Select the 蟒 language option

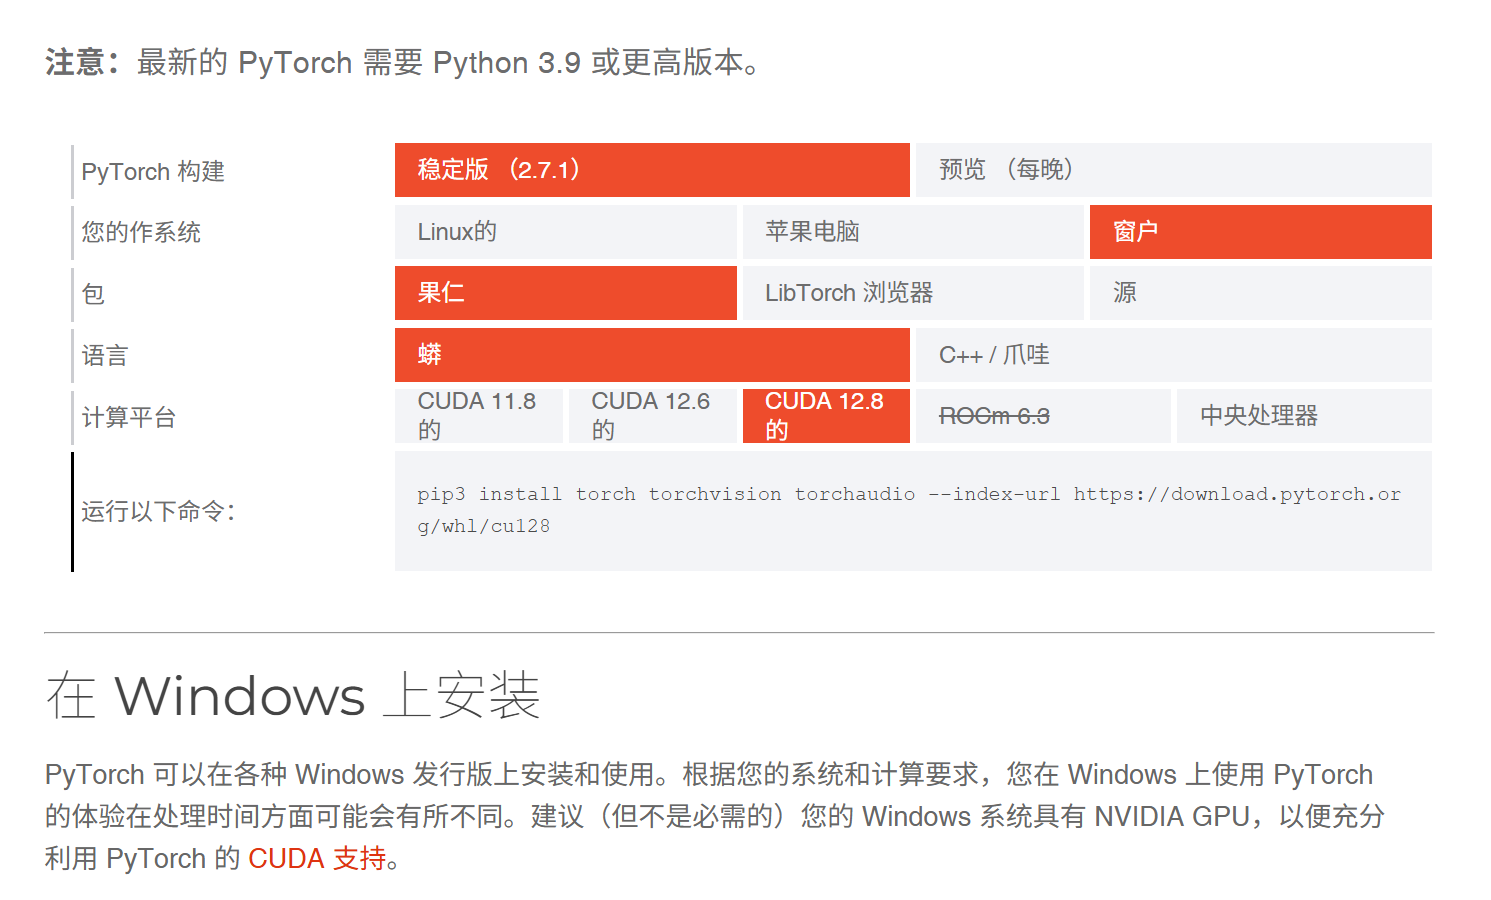point(652,355)
